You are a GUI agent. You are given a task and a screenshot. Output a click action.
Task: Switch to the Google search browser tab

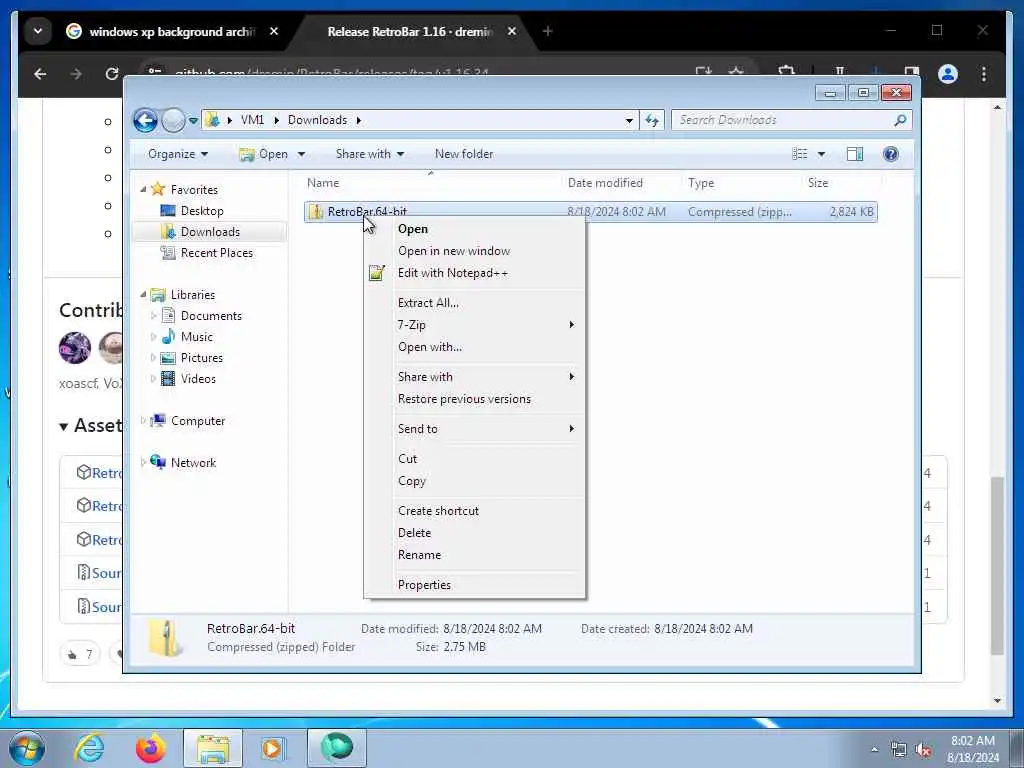pos(172,31)
